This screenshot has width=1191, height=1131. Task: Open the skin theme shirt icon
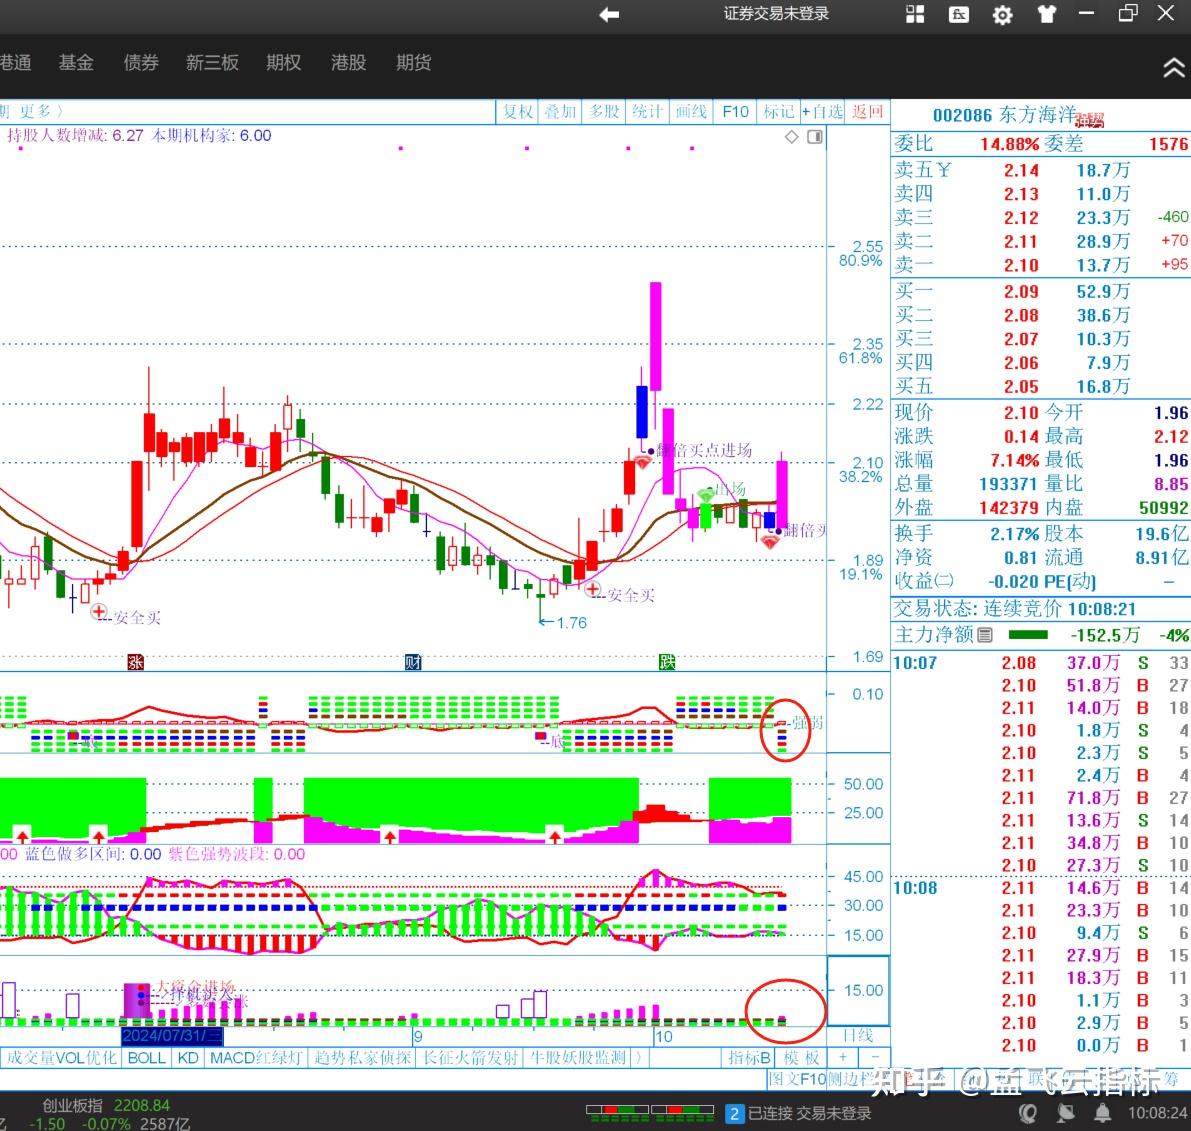pyautogui.click(x=1046, y=14)
